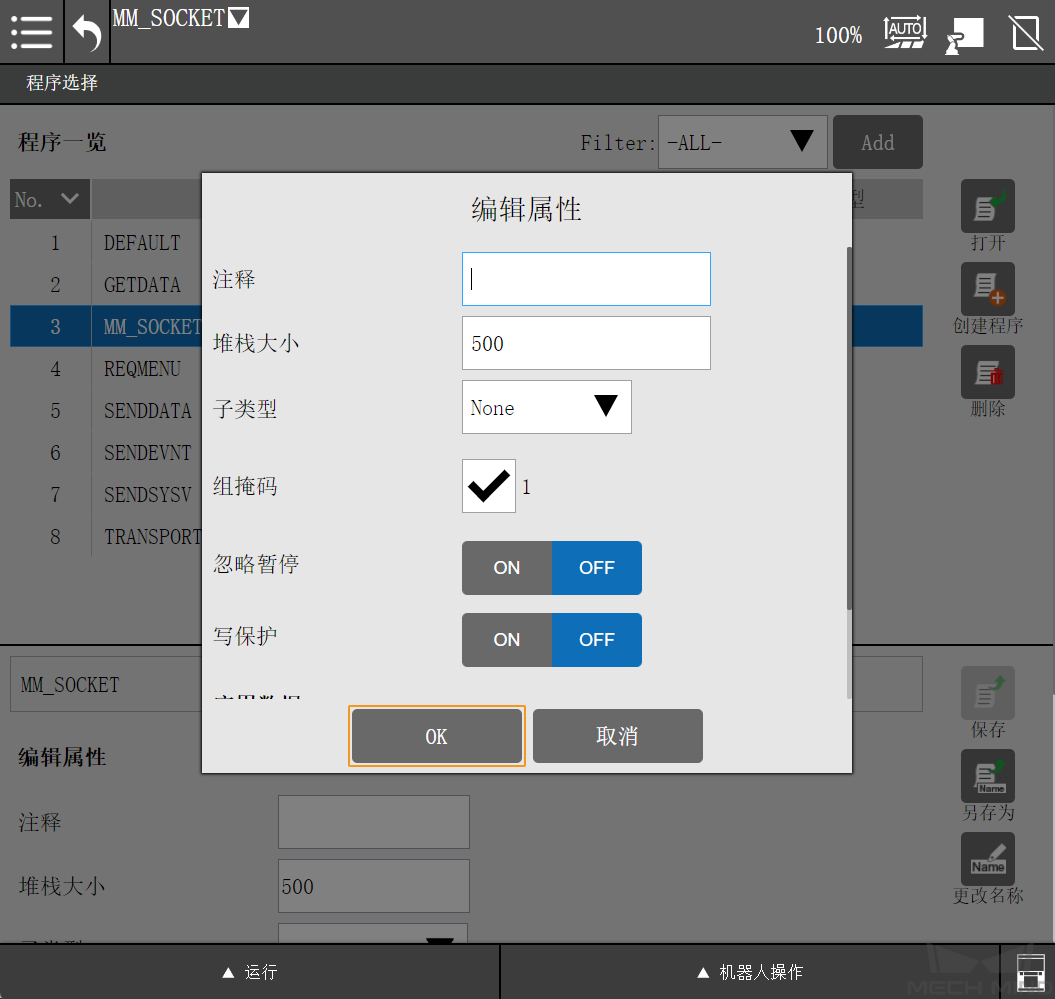Click the 保存 (save) icon
The height and width of the screenshot is (999, 1055).
(987, 693)
